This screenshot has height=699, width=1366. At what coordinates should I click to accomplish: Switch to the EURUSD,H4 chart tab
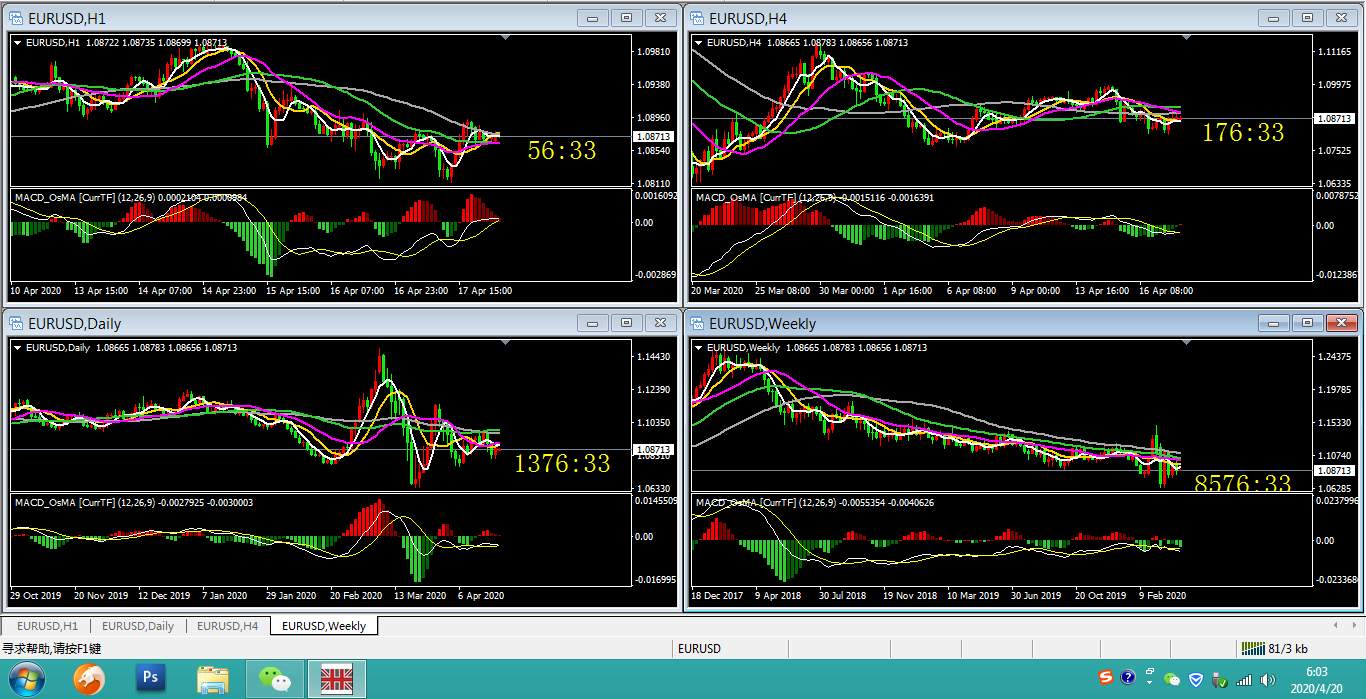[227, 626]
